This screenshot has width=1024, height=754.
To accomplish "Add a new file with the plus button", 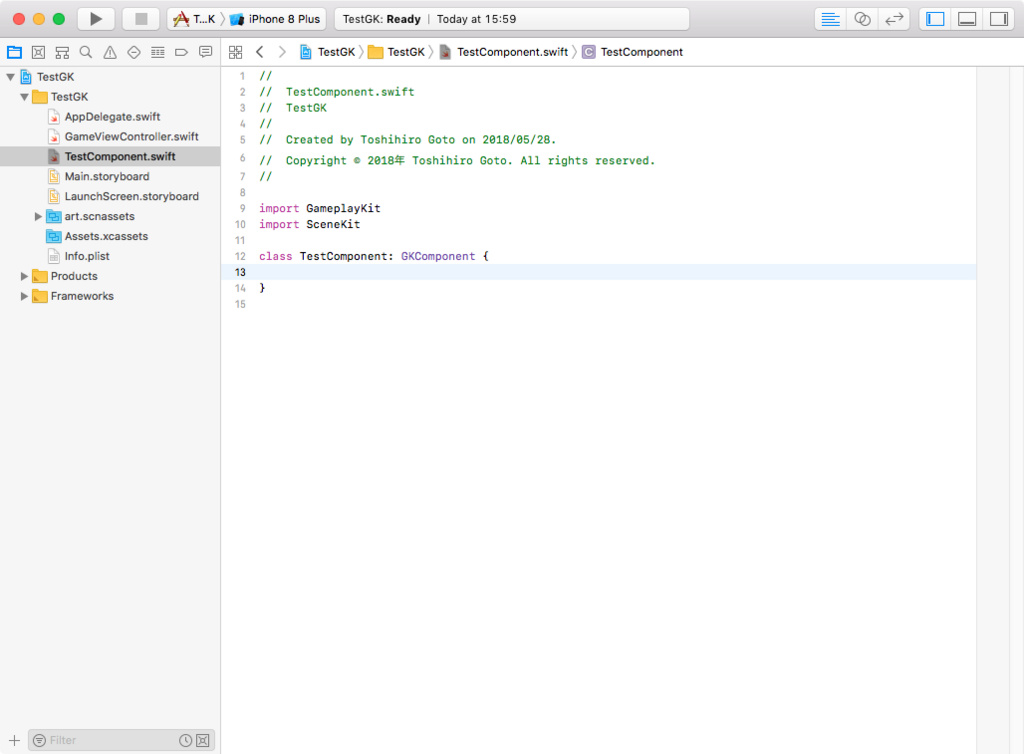I will click(x=14, y=740).
